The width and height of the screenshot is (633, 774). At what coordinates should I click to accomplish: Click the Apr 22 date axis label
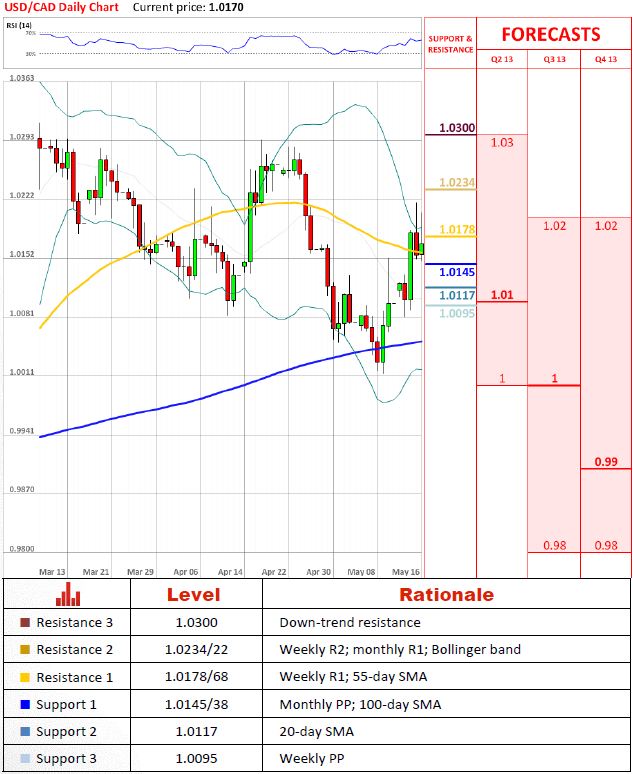click(x=274, y=572)
